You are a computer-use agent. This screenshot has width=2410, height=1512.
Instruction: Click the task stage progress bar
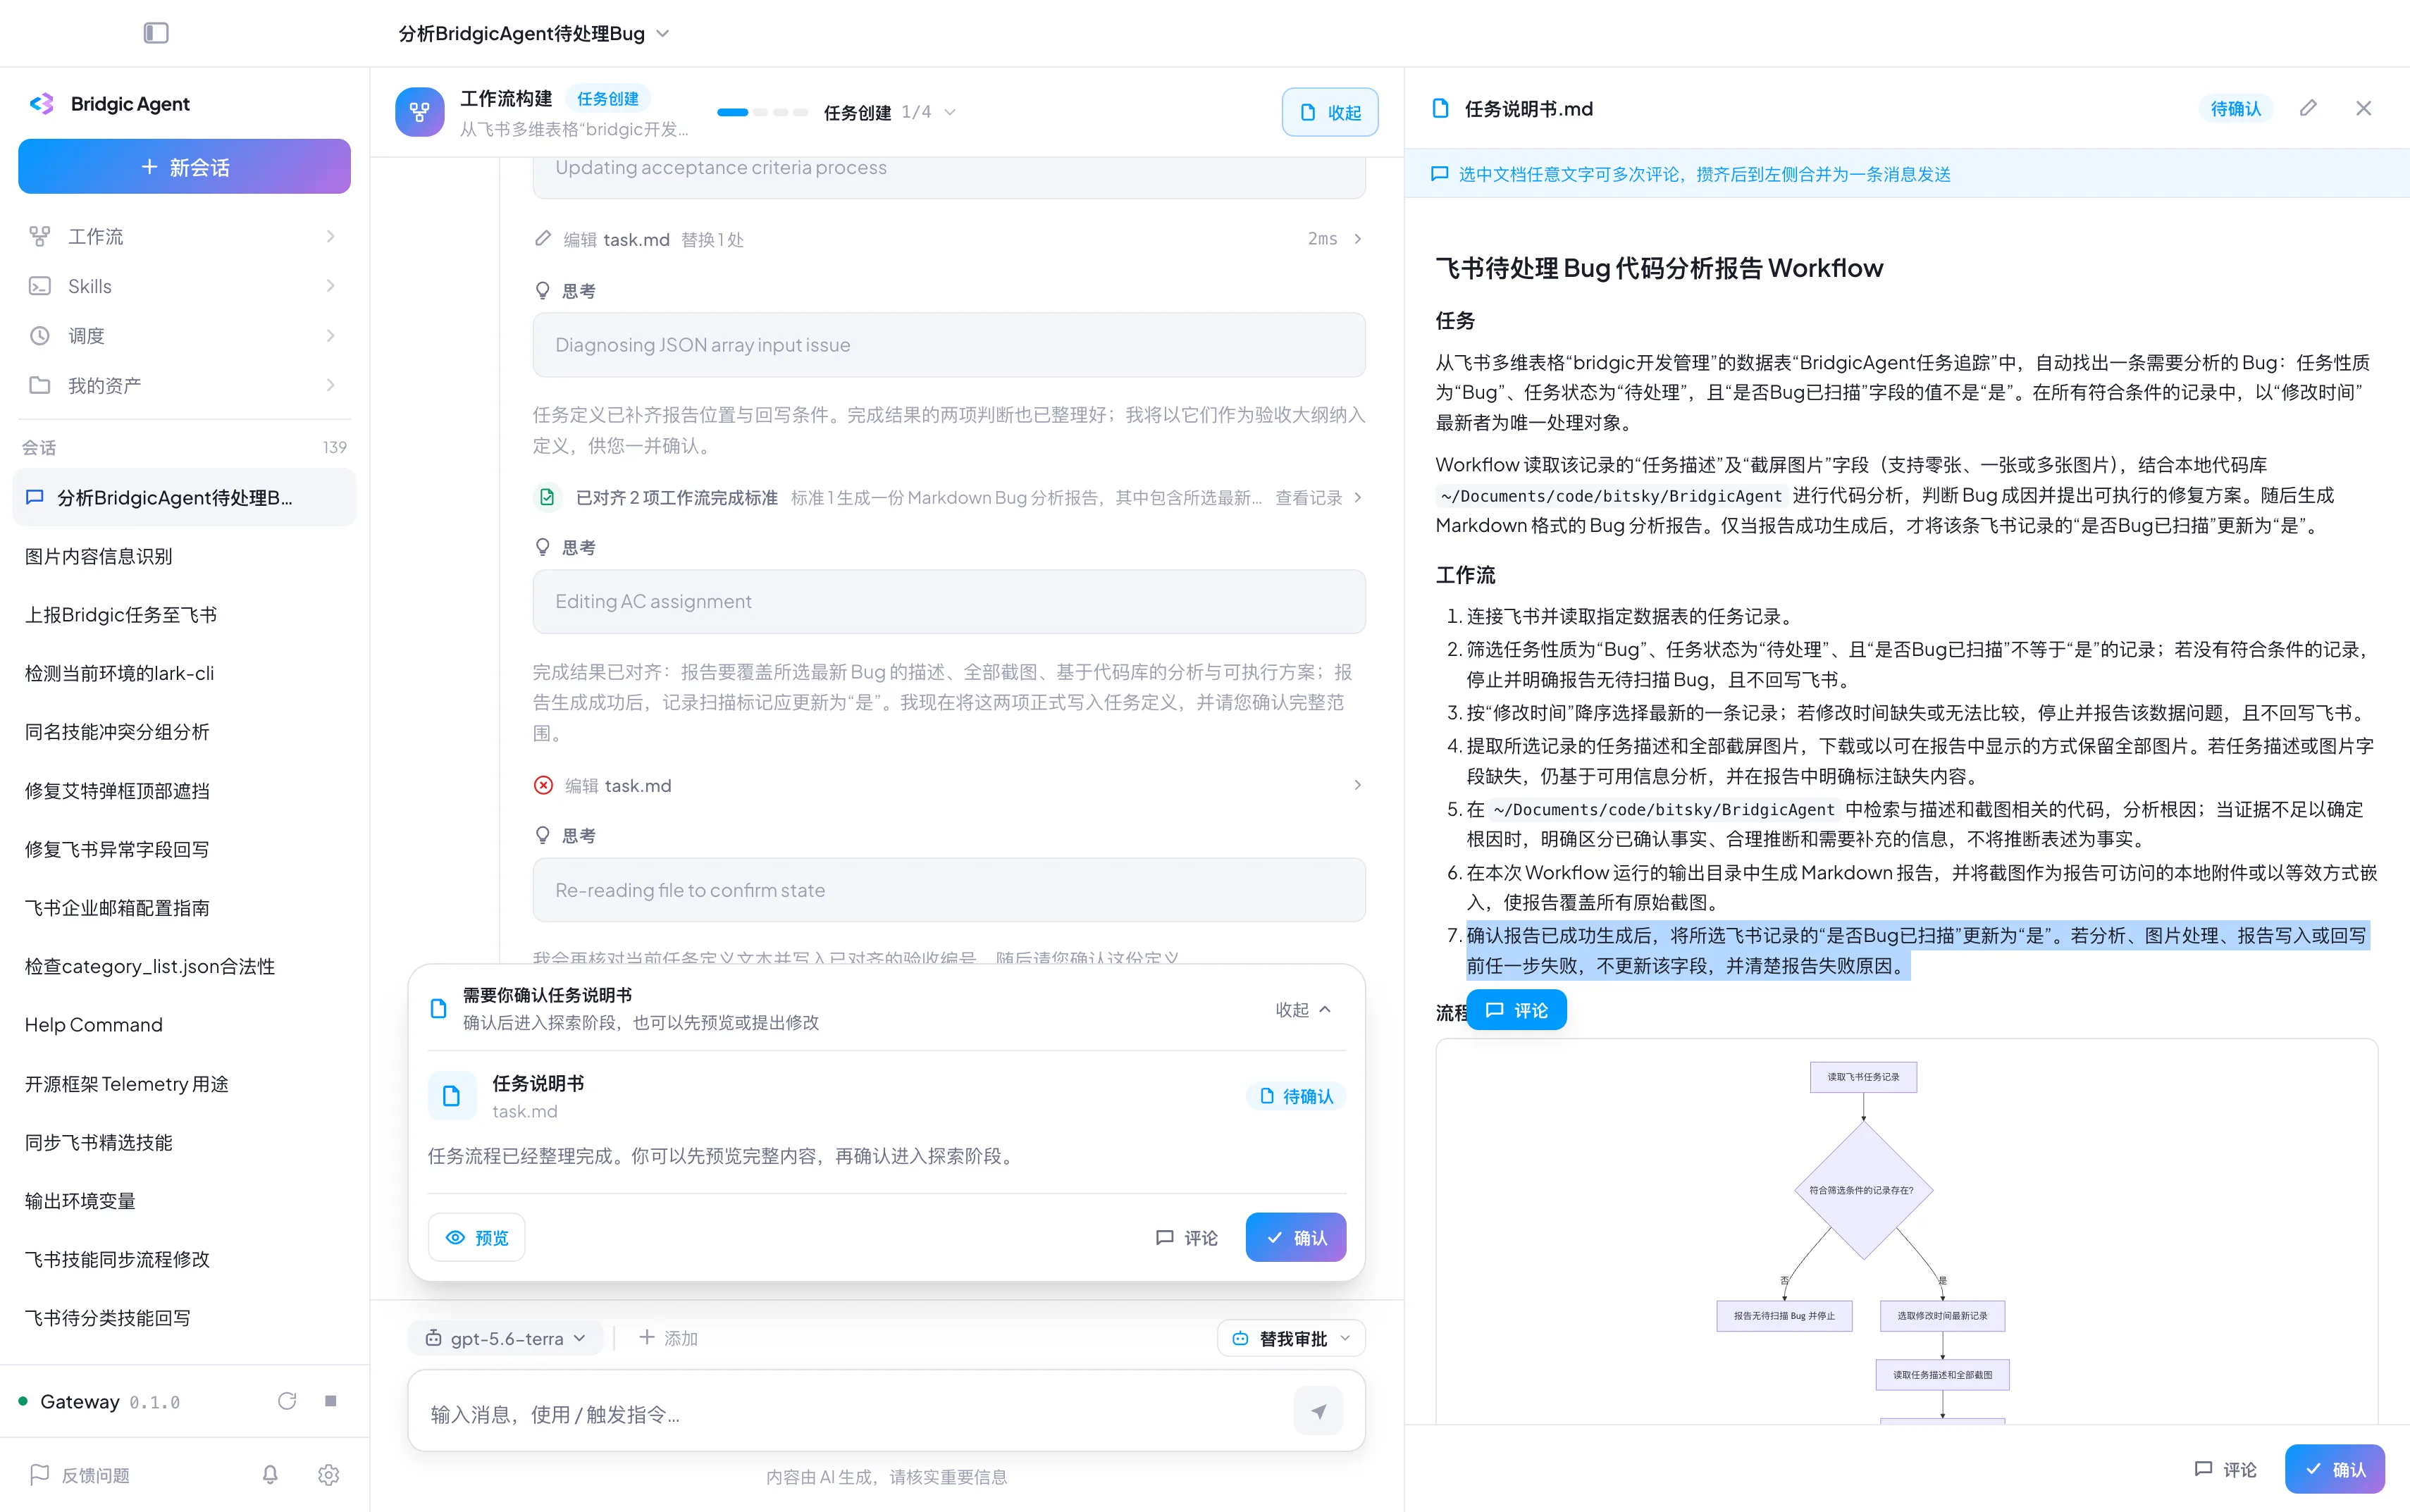coord(762,112)
